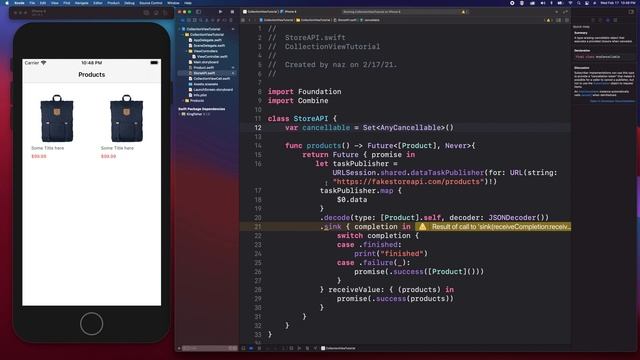Open the File menu
Viewport: 640px width, 360px height.
click(32, 3)
